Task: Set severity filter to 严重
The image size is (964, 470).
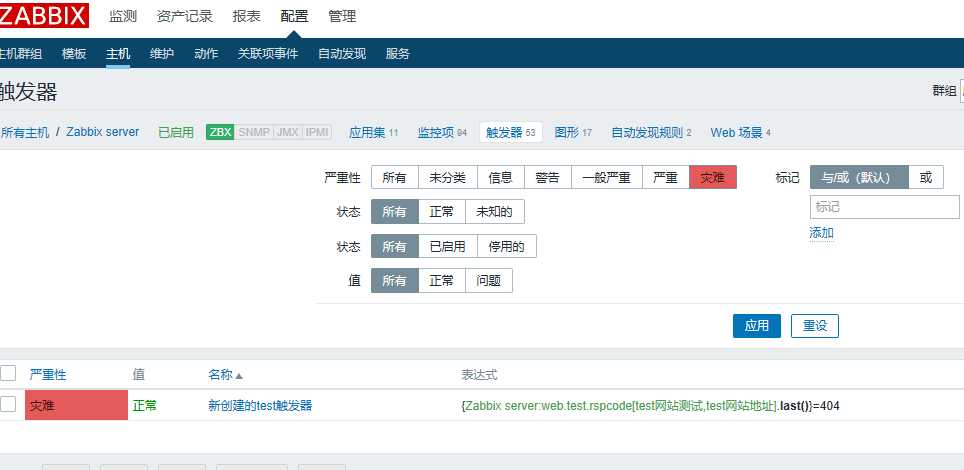Action: tap(666, 177)
